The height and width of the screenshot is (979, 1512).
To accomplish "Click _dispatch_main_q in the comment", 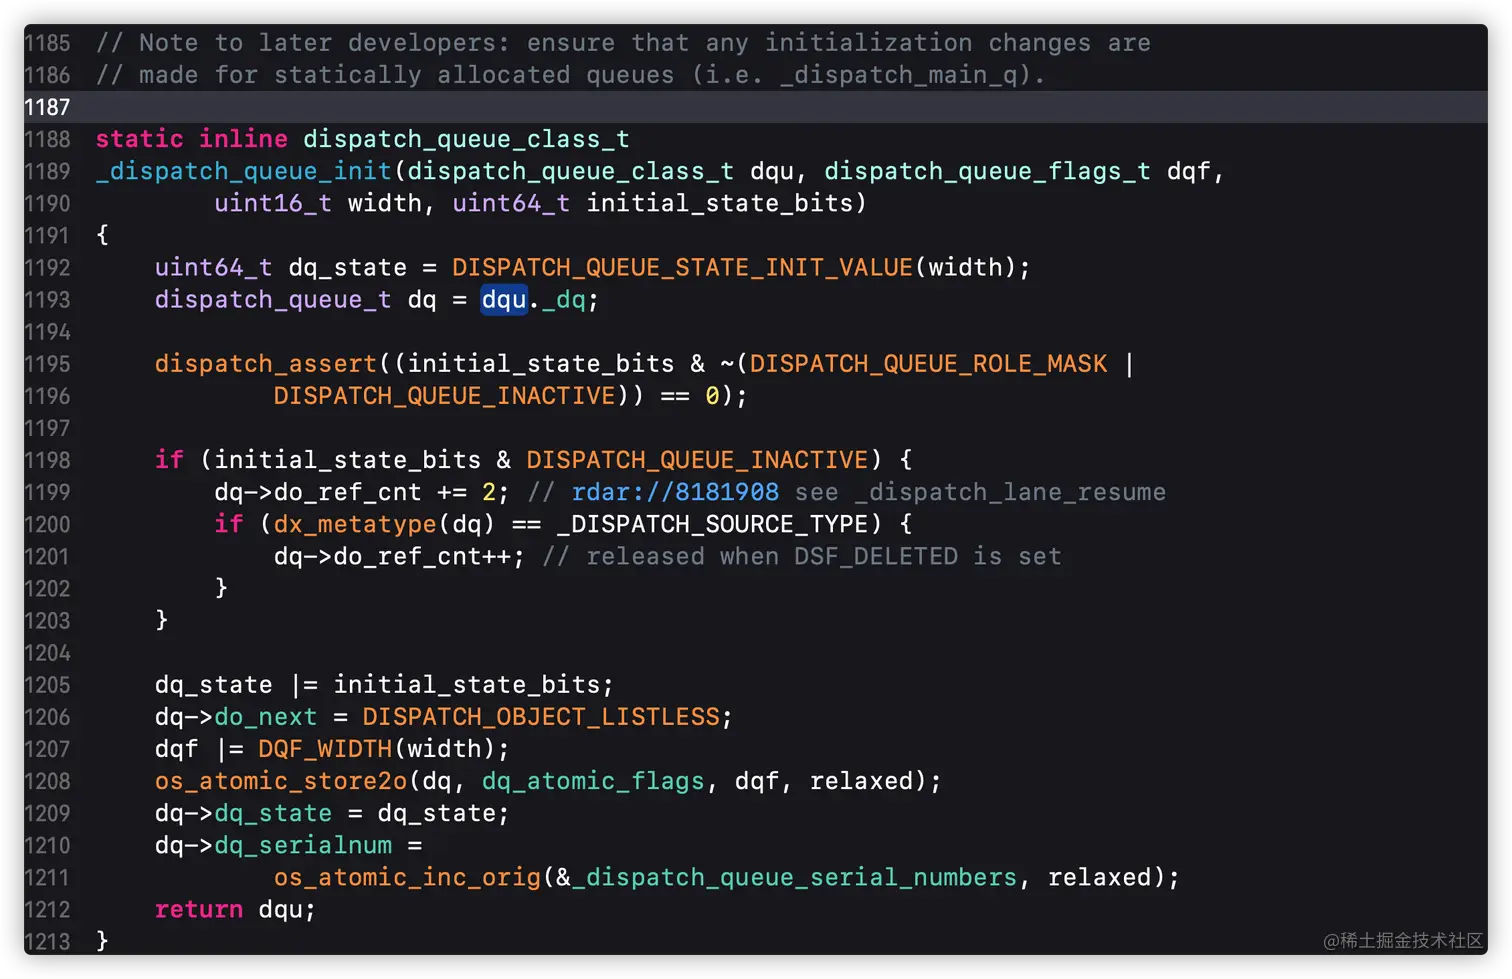I will point(897,75).
